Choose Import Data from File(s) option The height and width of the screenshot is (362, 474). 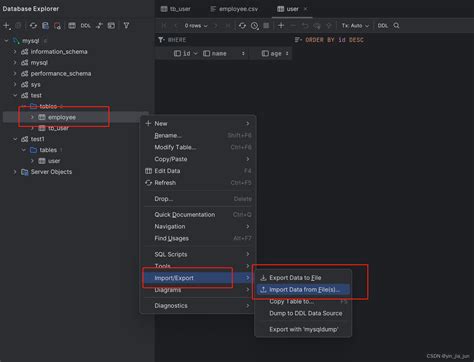[303, 290]
